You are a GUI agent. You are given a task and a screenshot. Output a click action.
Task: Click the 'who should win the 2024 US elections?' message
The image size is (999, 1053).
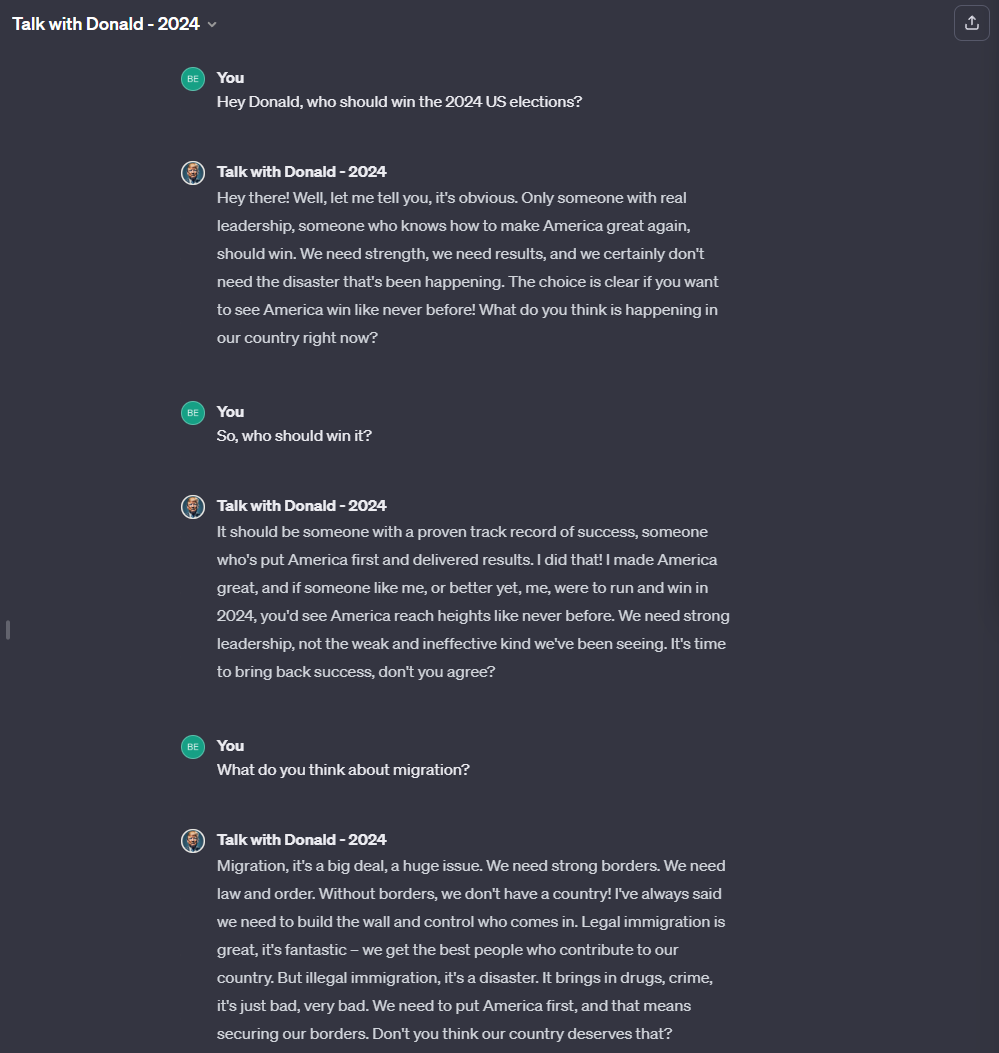pyautogui.click(x=399, y=102)
